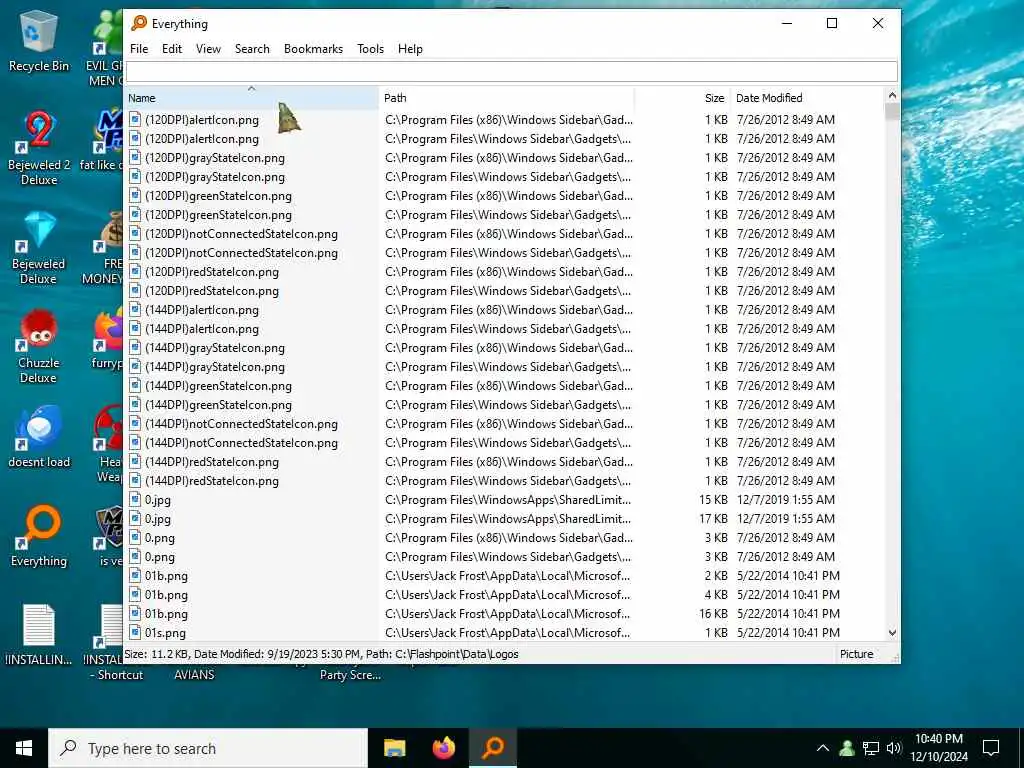The width and height of the screenshot is (1024, 768).
Task: Select the 15 KB 0.jpg file icon
Action: tap(135, 500)
